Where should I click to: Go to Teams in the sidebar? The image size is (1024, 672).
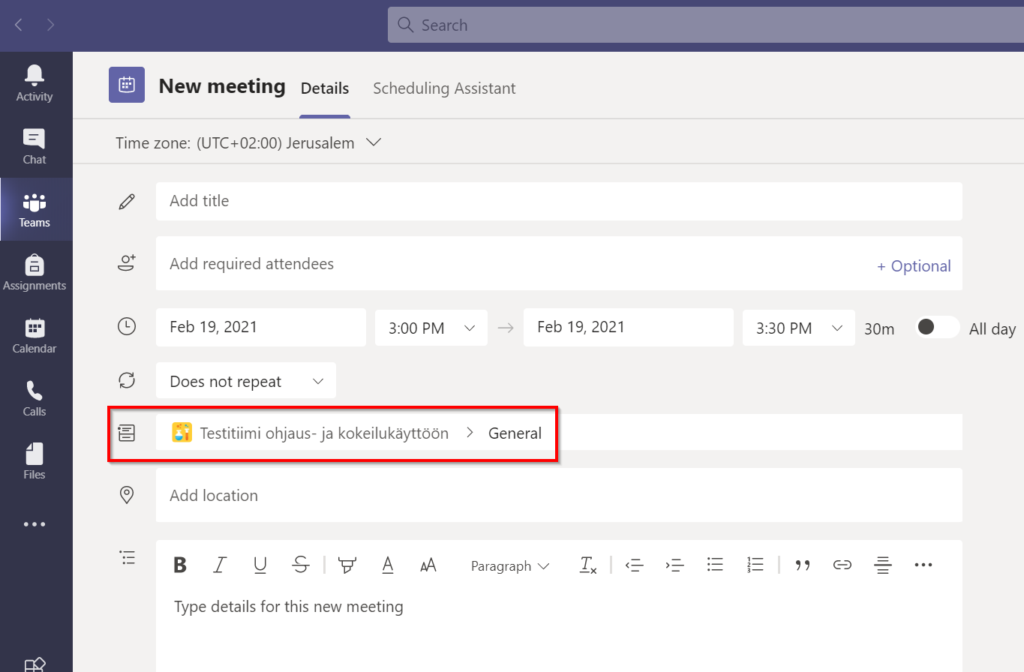34,210
